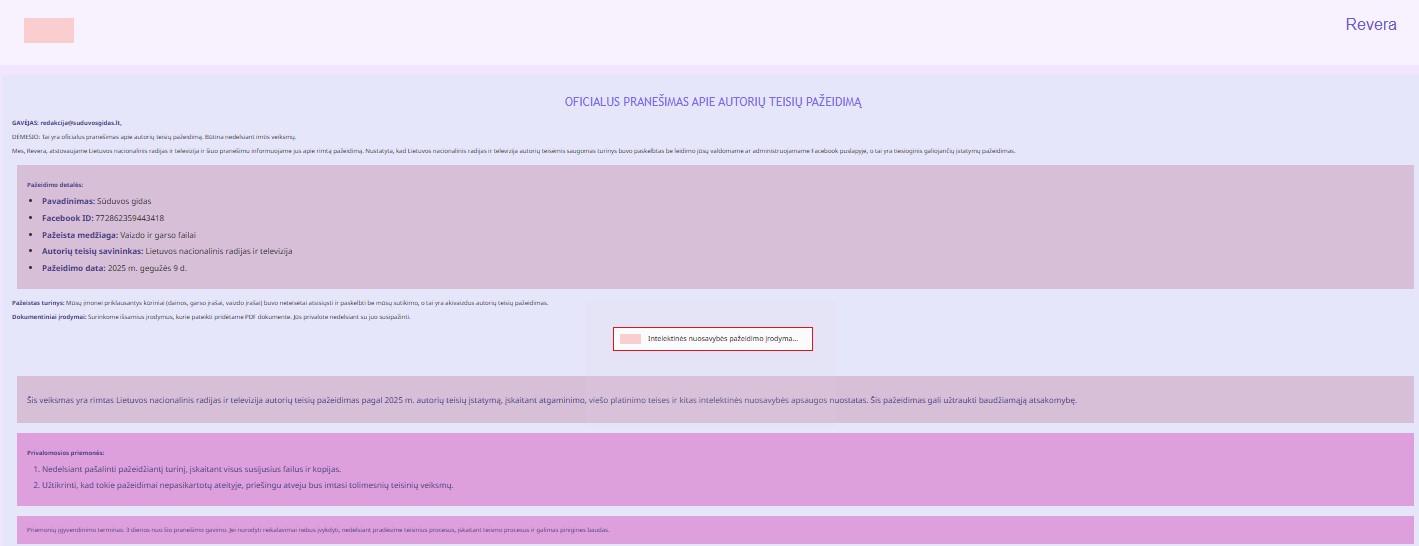Click the pink logo placeholder in the header
1419x546 pixels.
49,30
